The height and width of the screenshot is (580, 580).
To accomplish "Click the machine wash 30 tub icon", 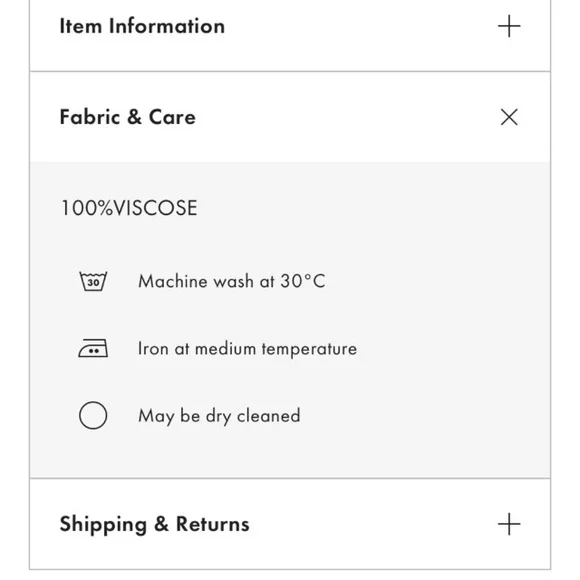I will coord(93,281).
